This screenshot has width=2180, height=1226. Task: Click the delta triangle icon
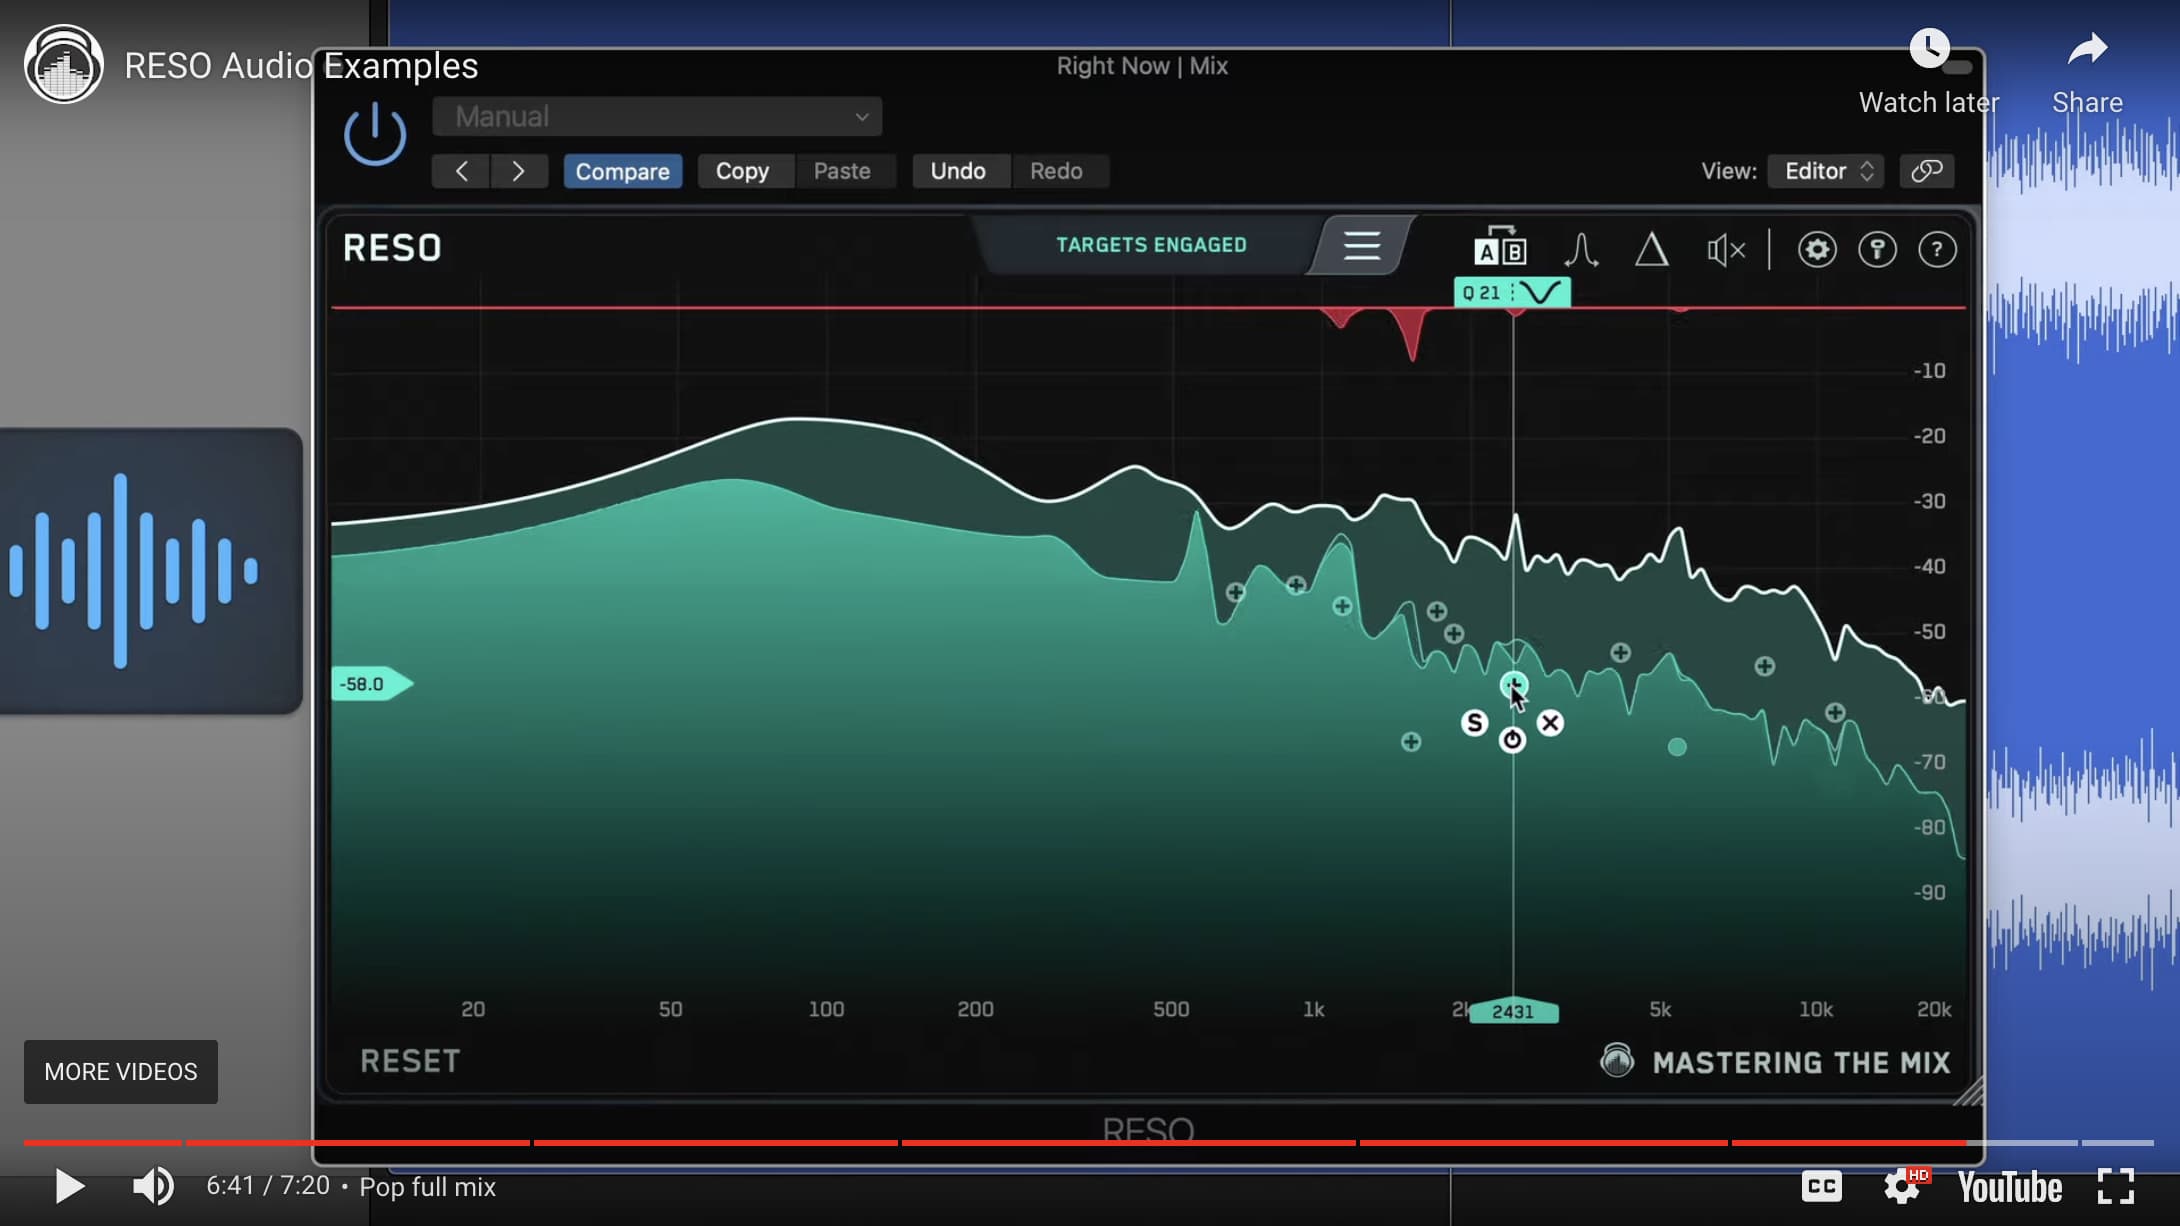click(x=1651, y=249)
